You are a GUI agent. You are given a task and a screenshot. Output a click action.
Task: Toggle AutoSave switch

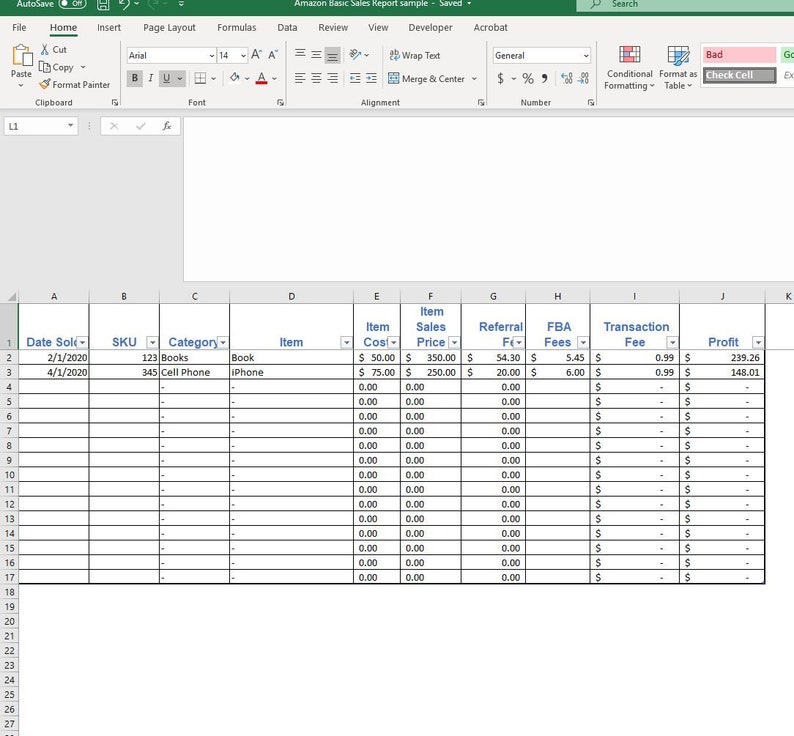[x=72, y=4]
